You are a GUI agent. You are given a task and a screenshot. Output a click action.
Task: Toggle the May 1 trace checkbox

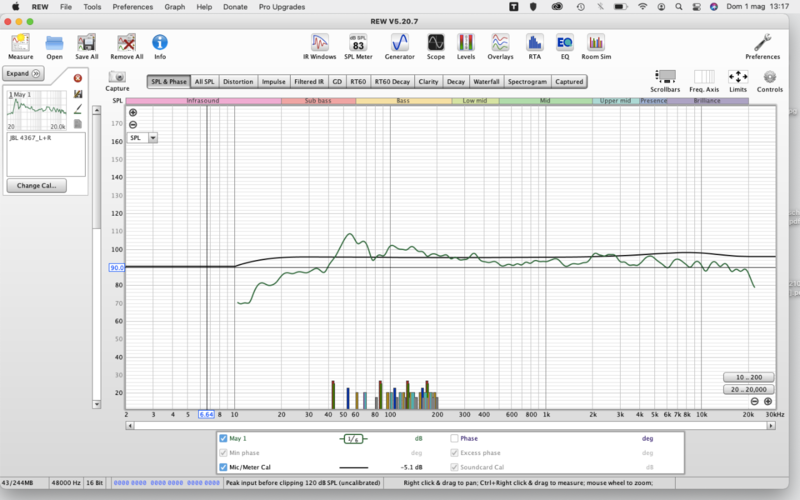[224, 438]
